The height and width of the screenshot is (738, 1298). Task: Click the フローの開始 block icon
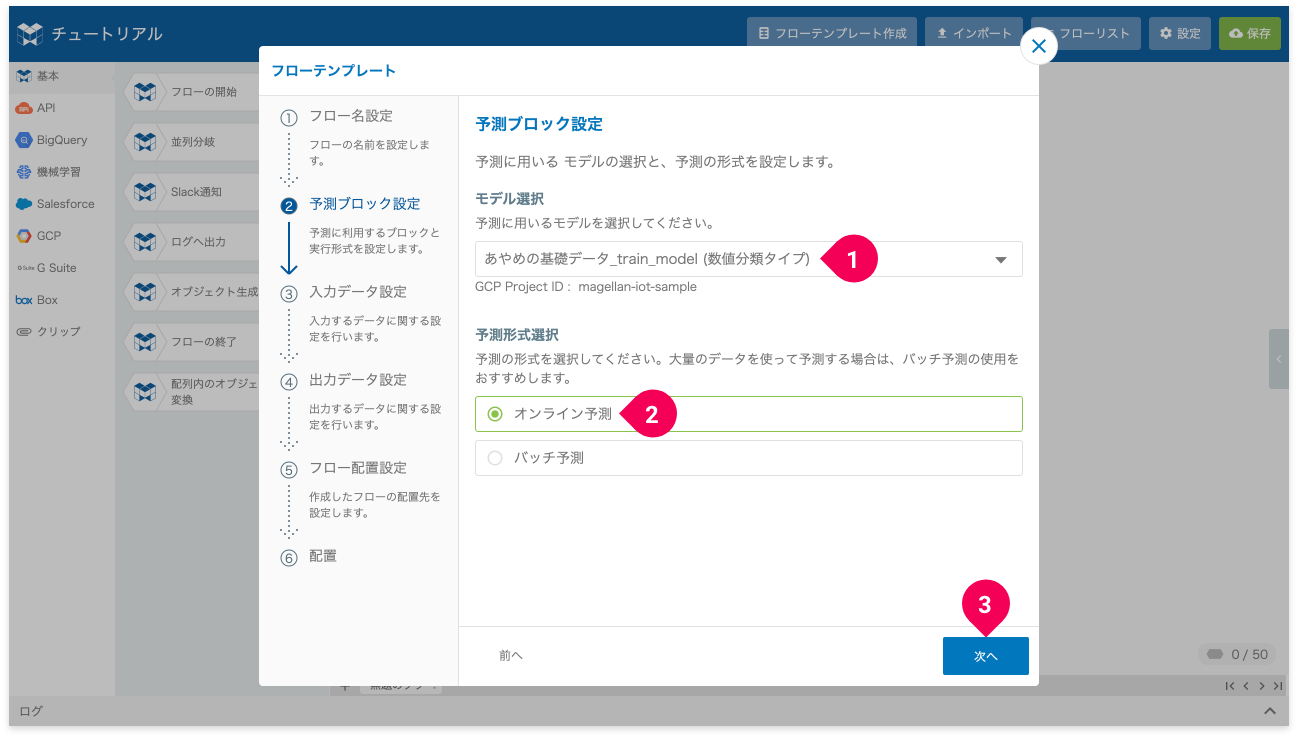coord(145,92)
